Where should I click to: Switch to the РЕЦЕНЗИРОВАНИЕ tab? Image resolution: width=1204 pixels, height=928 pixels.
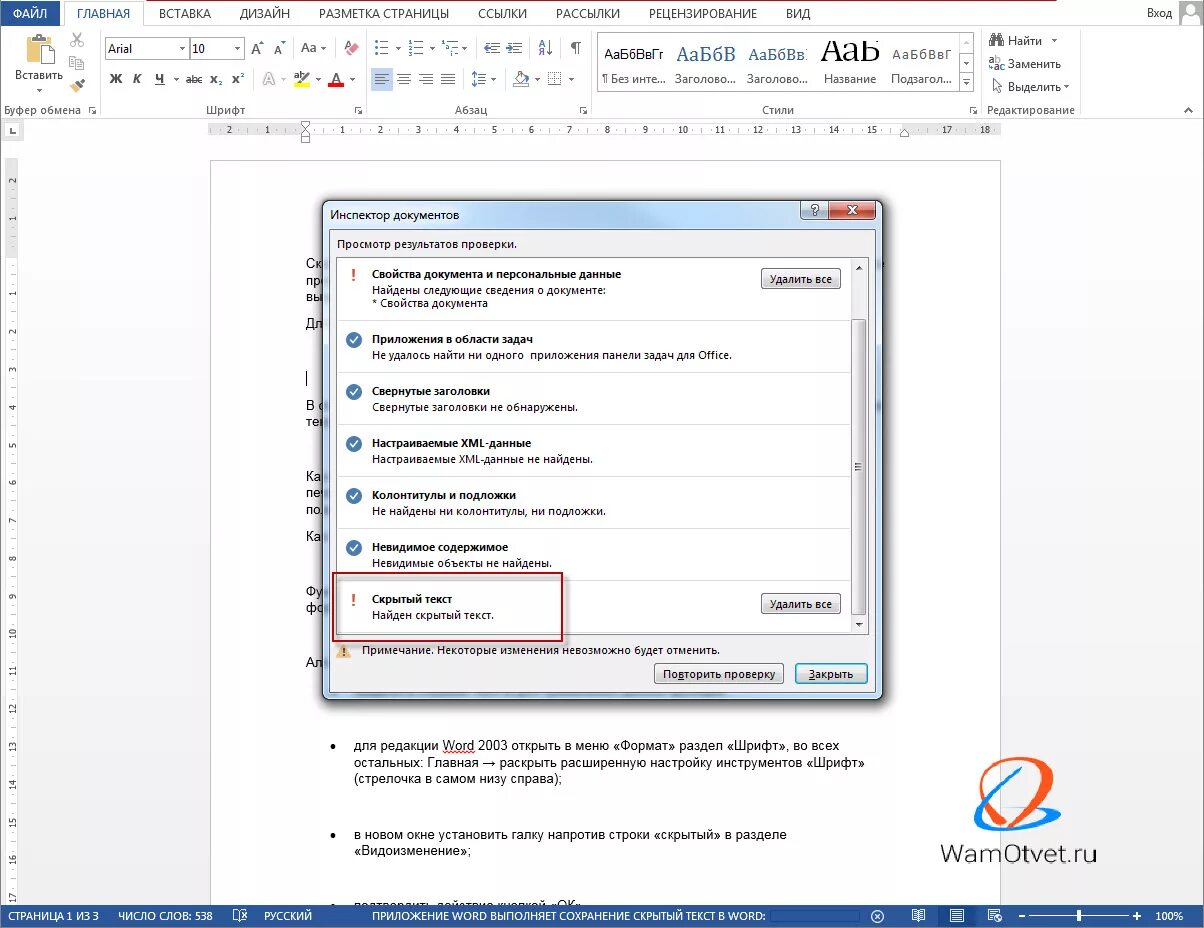pos(704,13)
